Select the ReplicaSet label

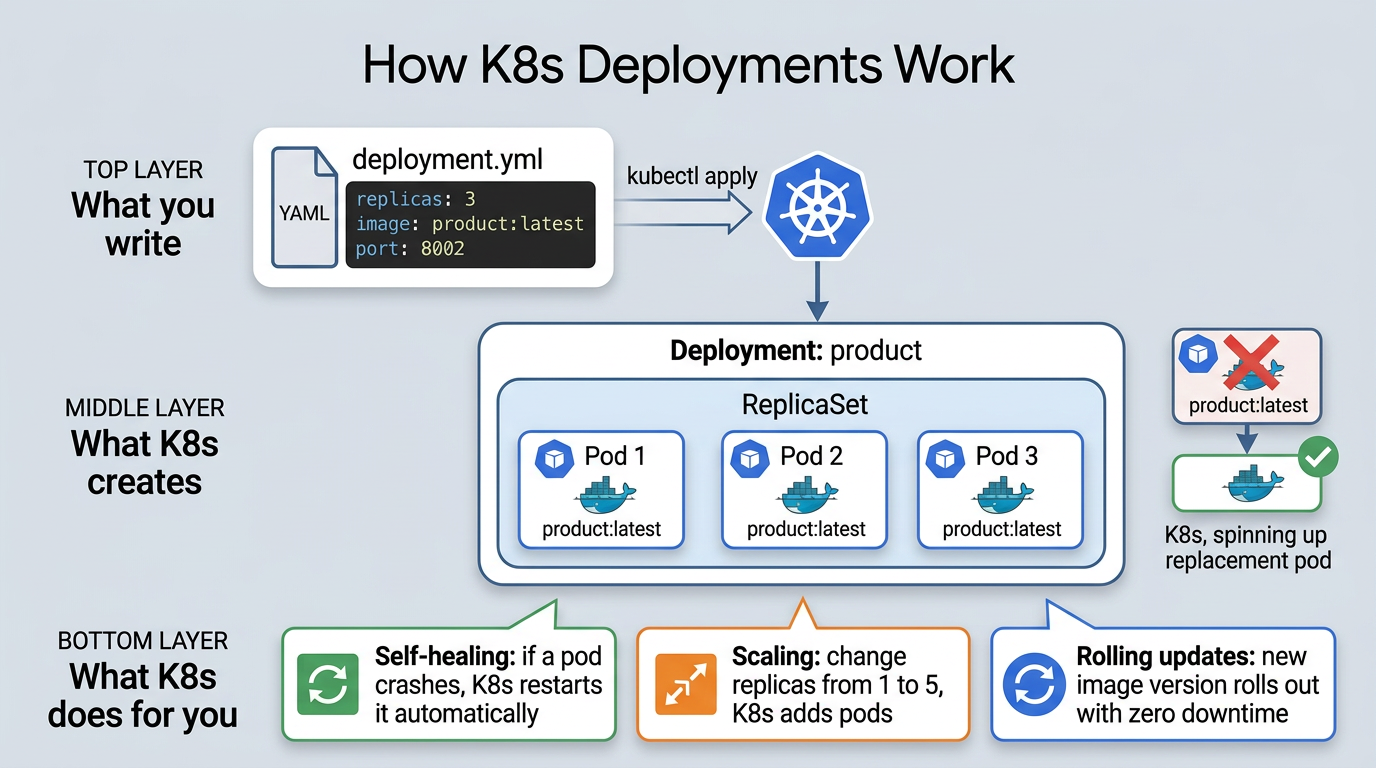(x=803, y=404)
